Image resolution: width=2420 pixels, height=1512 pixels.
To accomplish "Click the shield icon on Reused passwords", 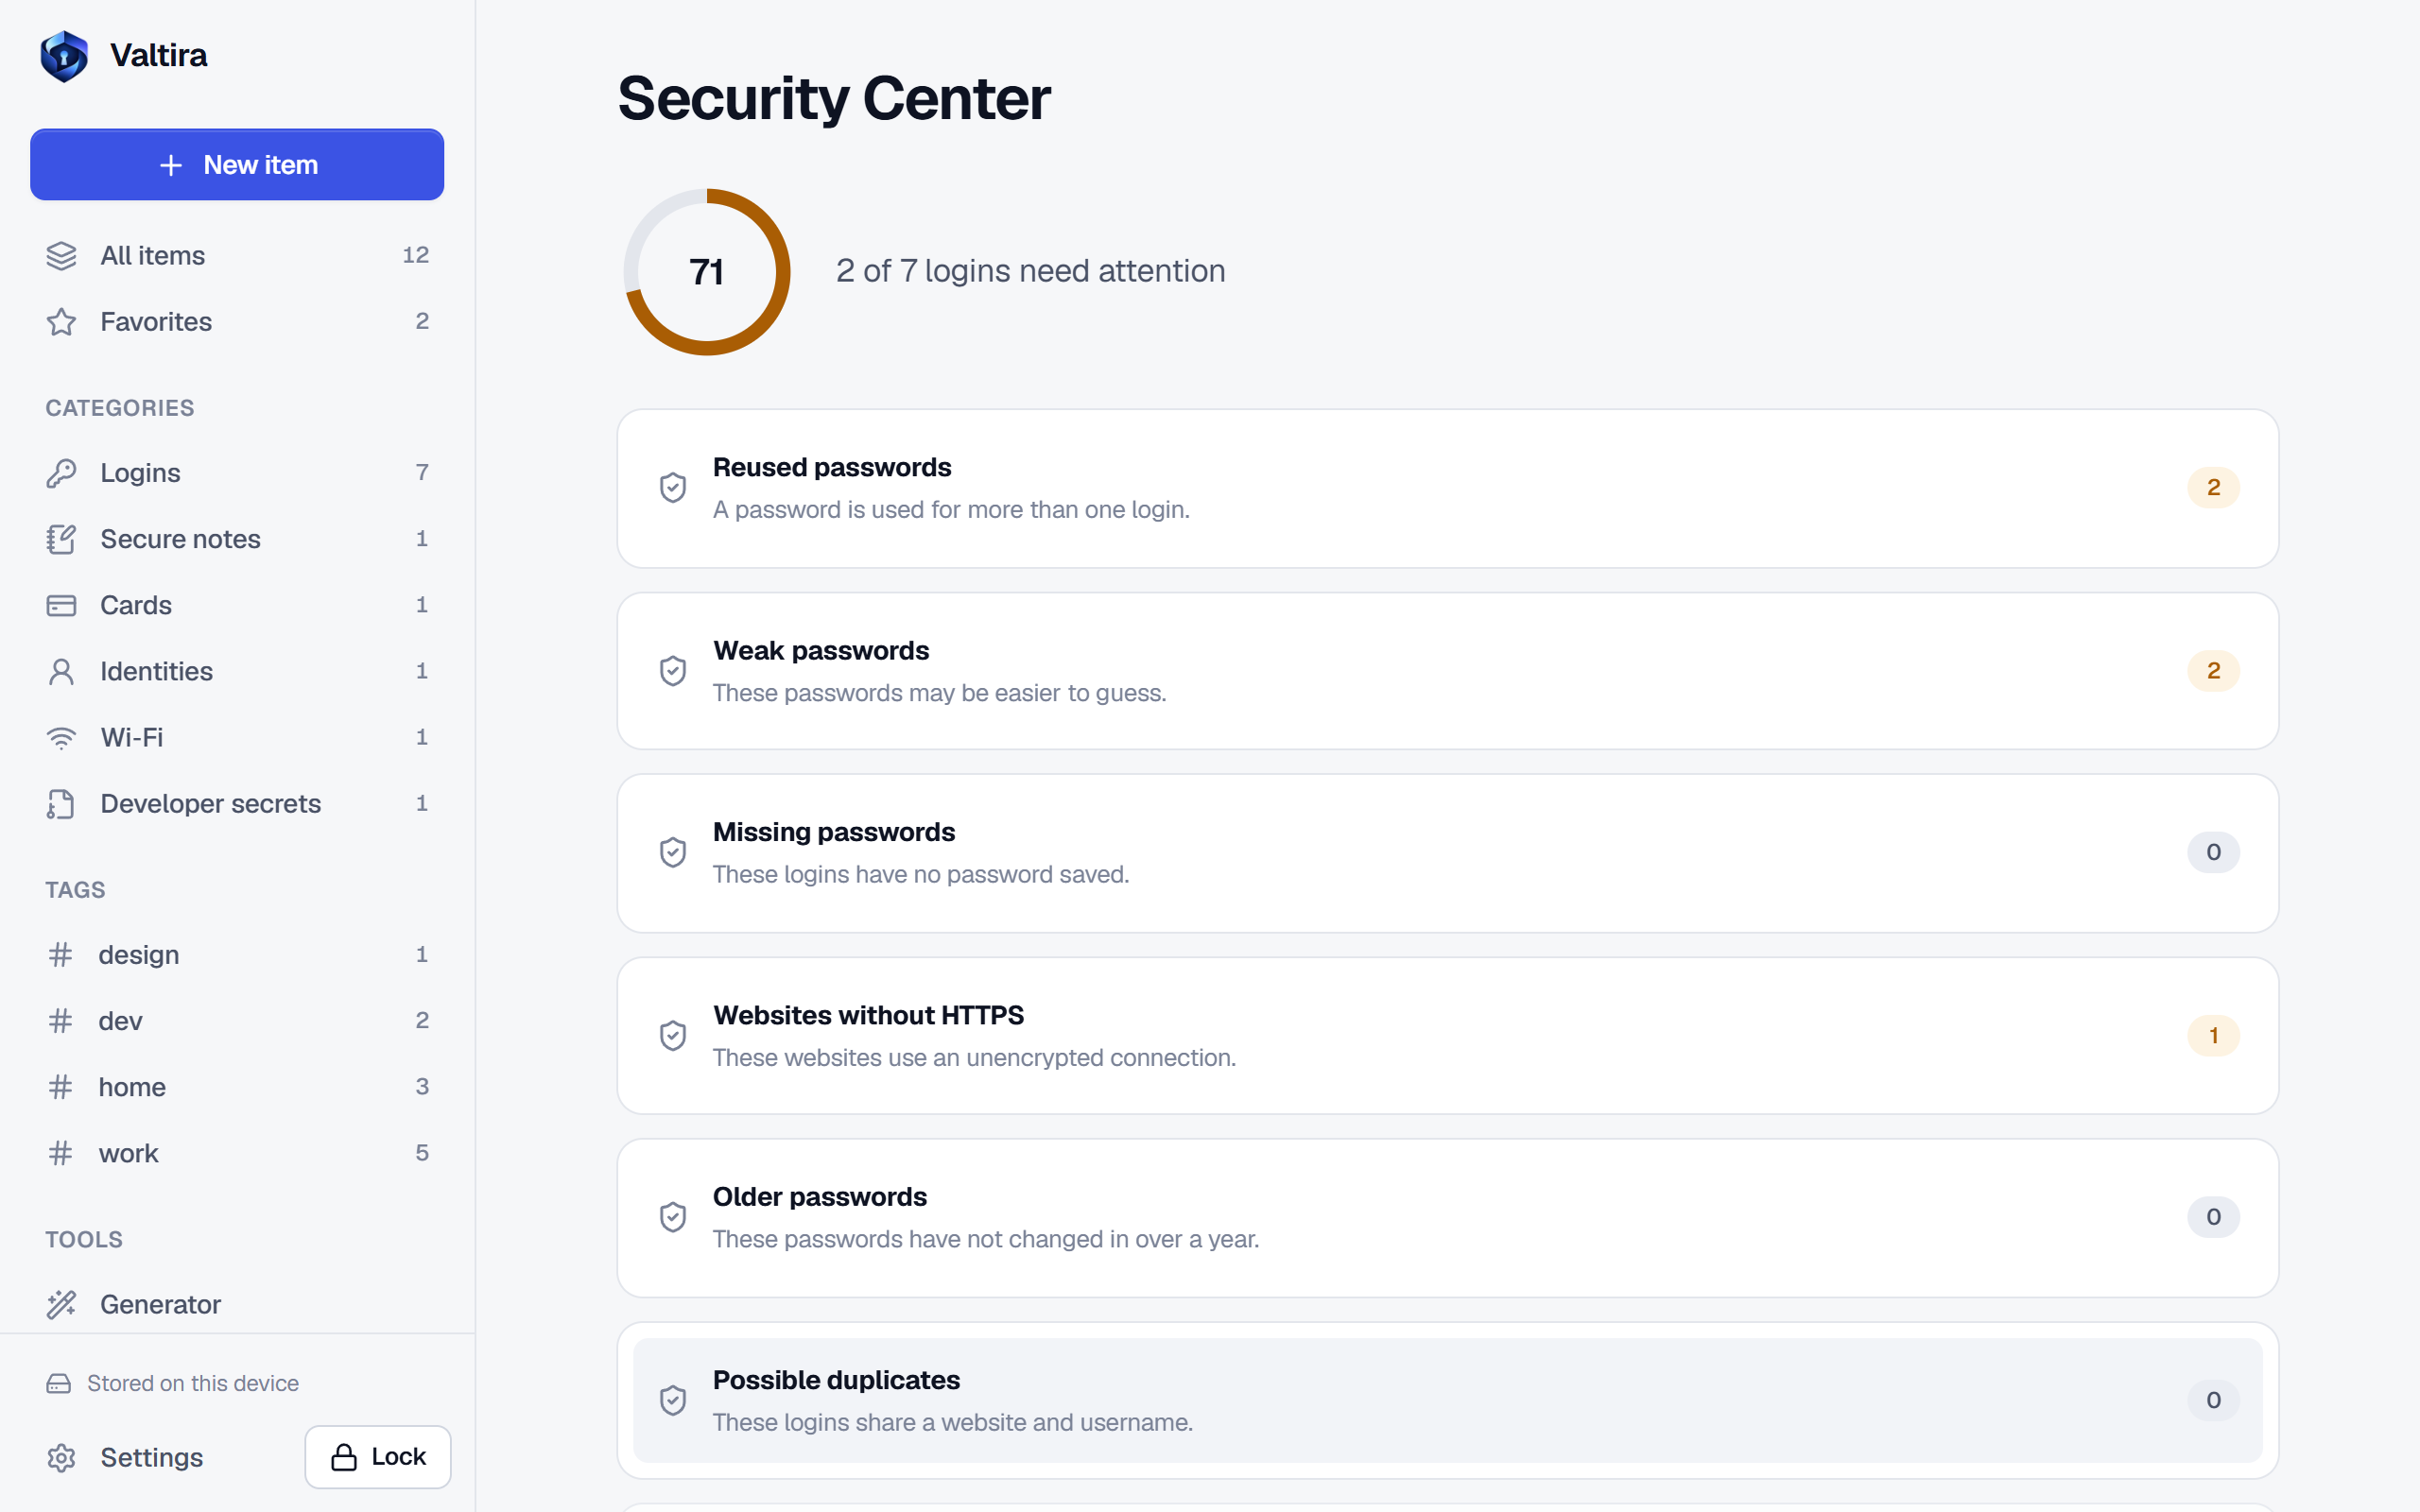I will tap(673, 488).
